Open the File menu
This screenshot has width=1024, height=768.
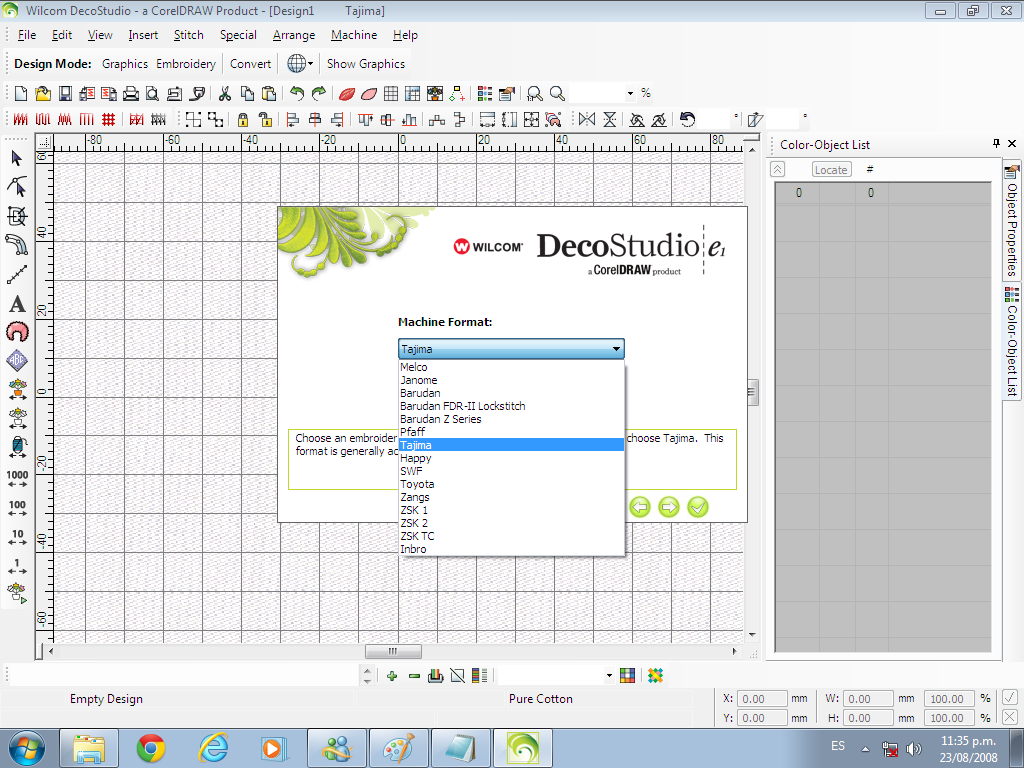pyautogui.click(x=27, y=35)
